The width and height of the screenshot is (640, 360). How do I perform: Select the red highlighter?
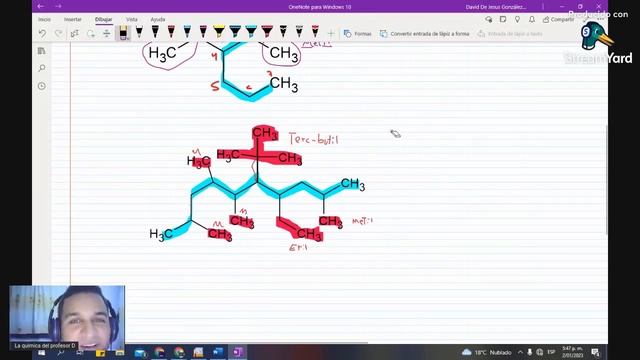[267, 32]
